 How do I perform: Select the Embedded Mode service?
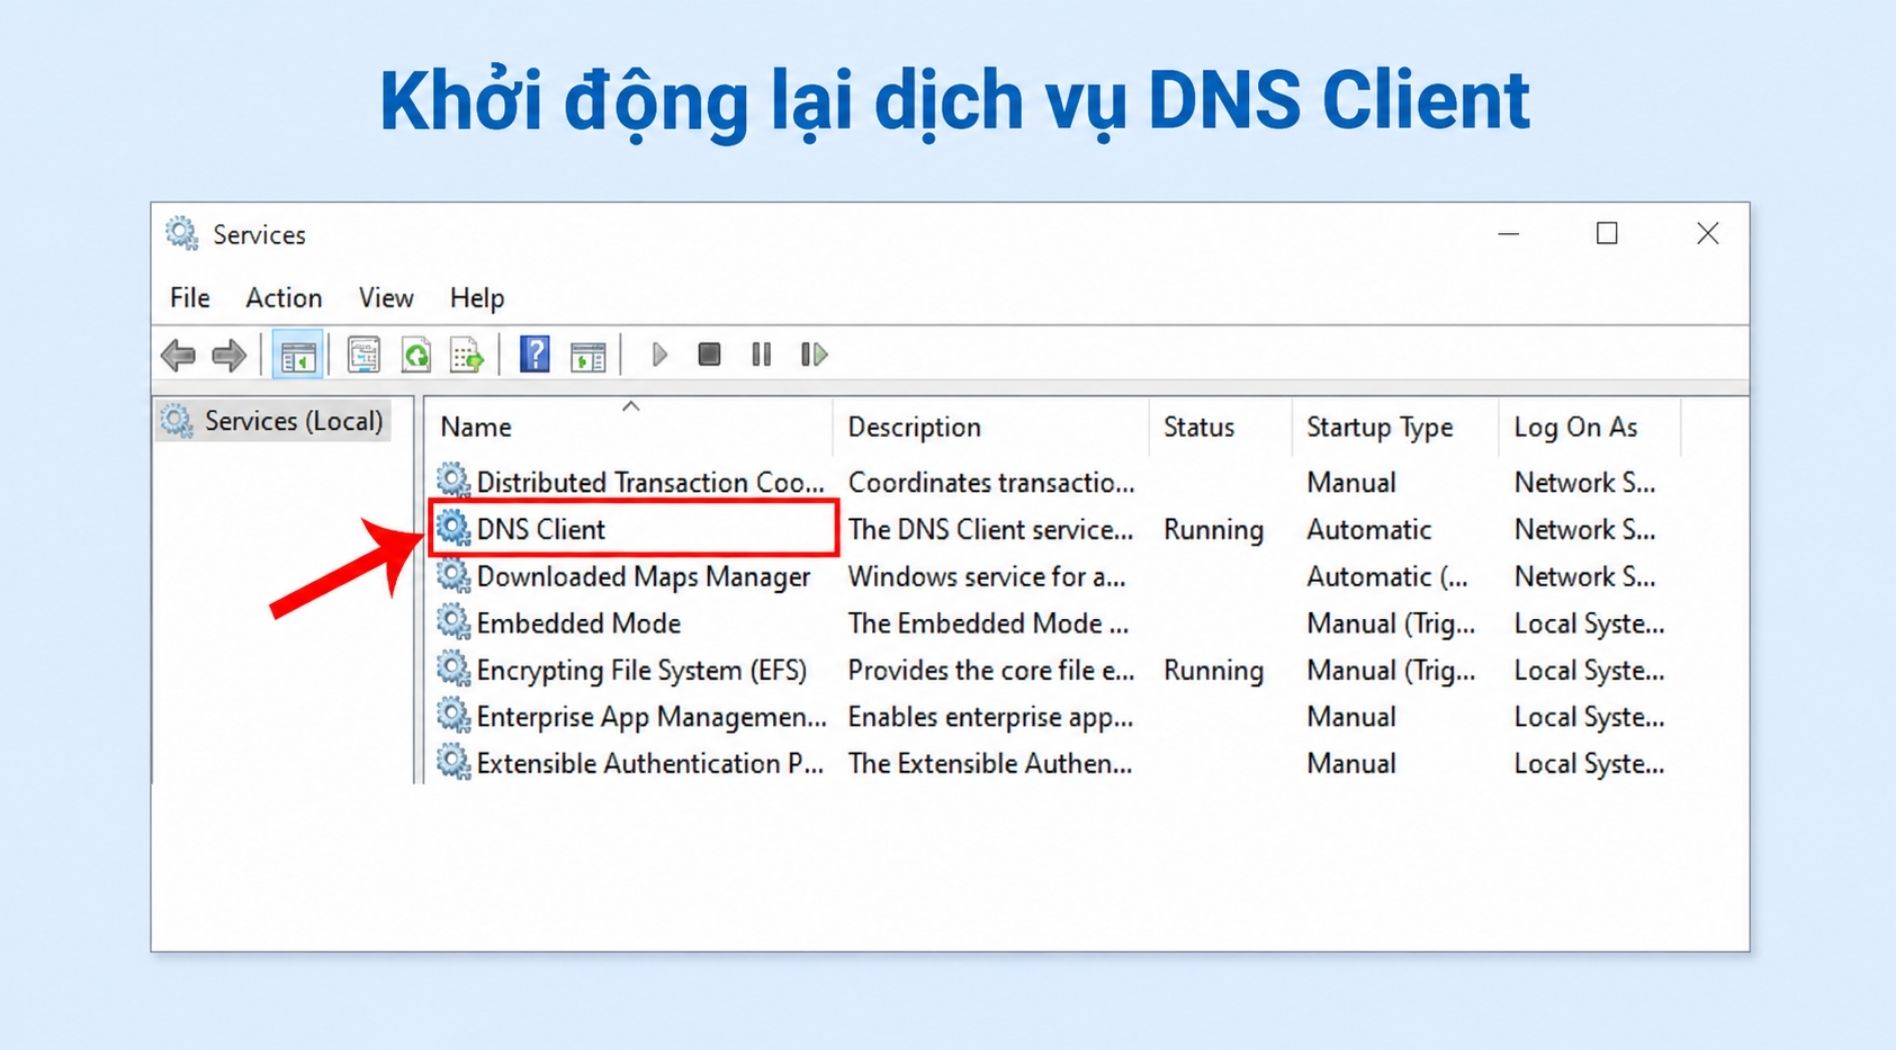578,623
